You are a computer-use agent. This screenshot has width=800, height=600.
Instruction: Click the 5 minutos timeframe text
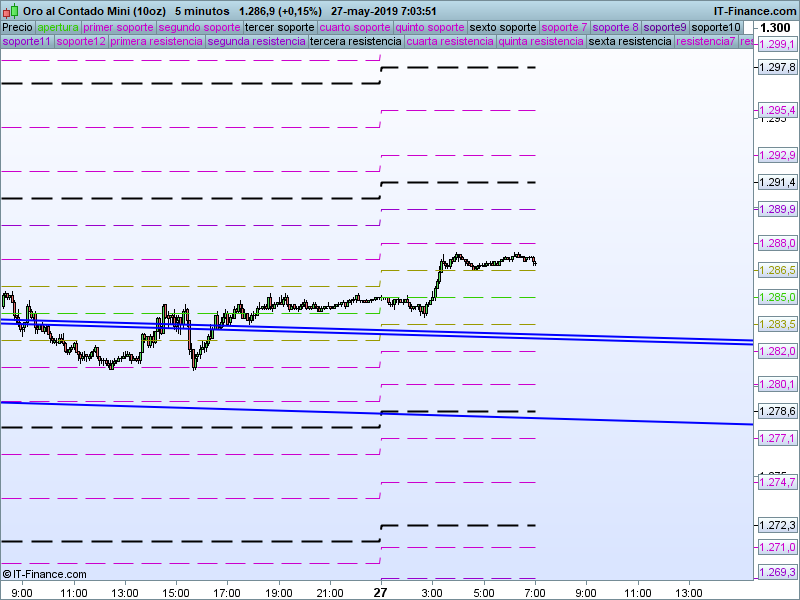[202, 11]
